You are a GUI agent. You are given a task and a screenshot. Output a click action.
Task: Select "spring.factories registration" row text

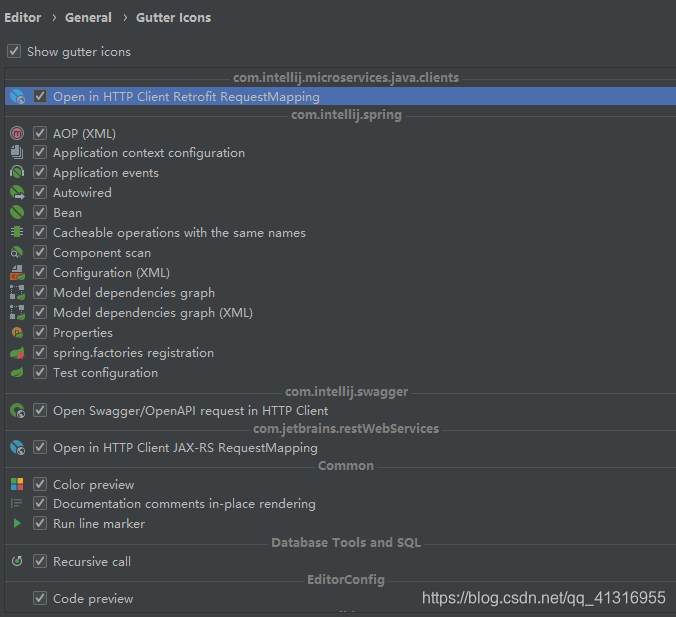click(134, 353)
